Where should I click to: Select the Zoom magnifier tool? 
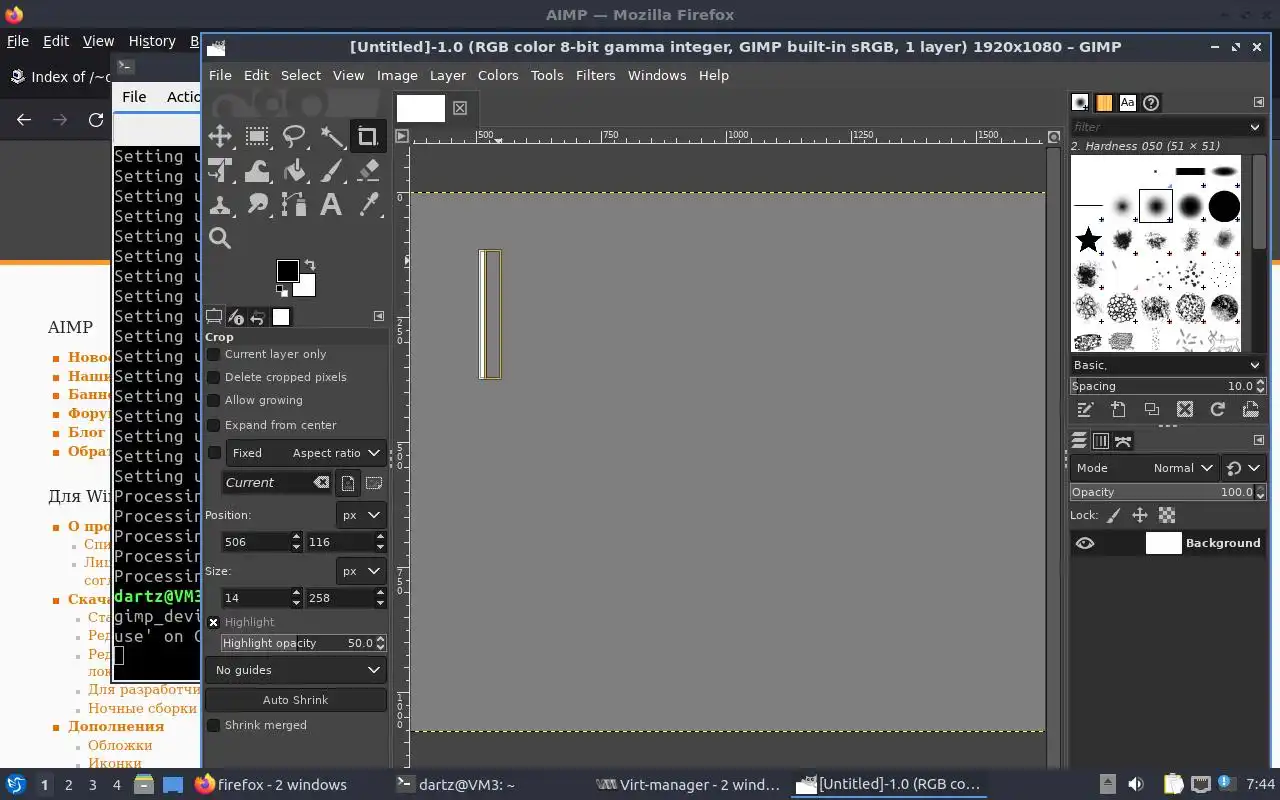[x=220, y=238]
